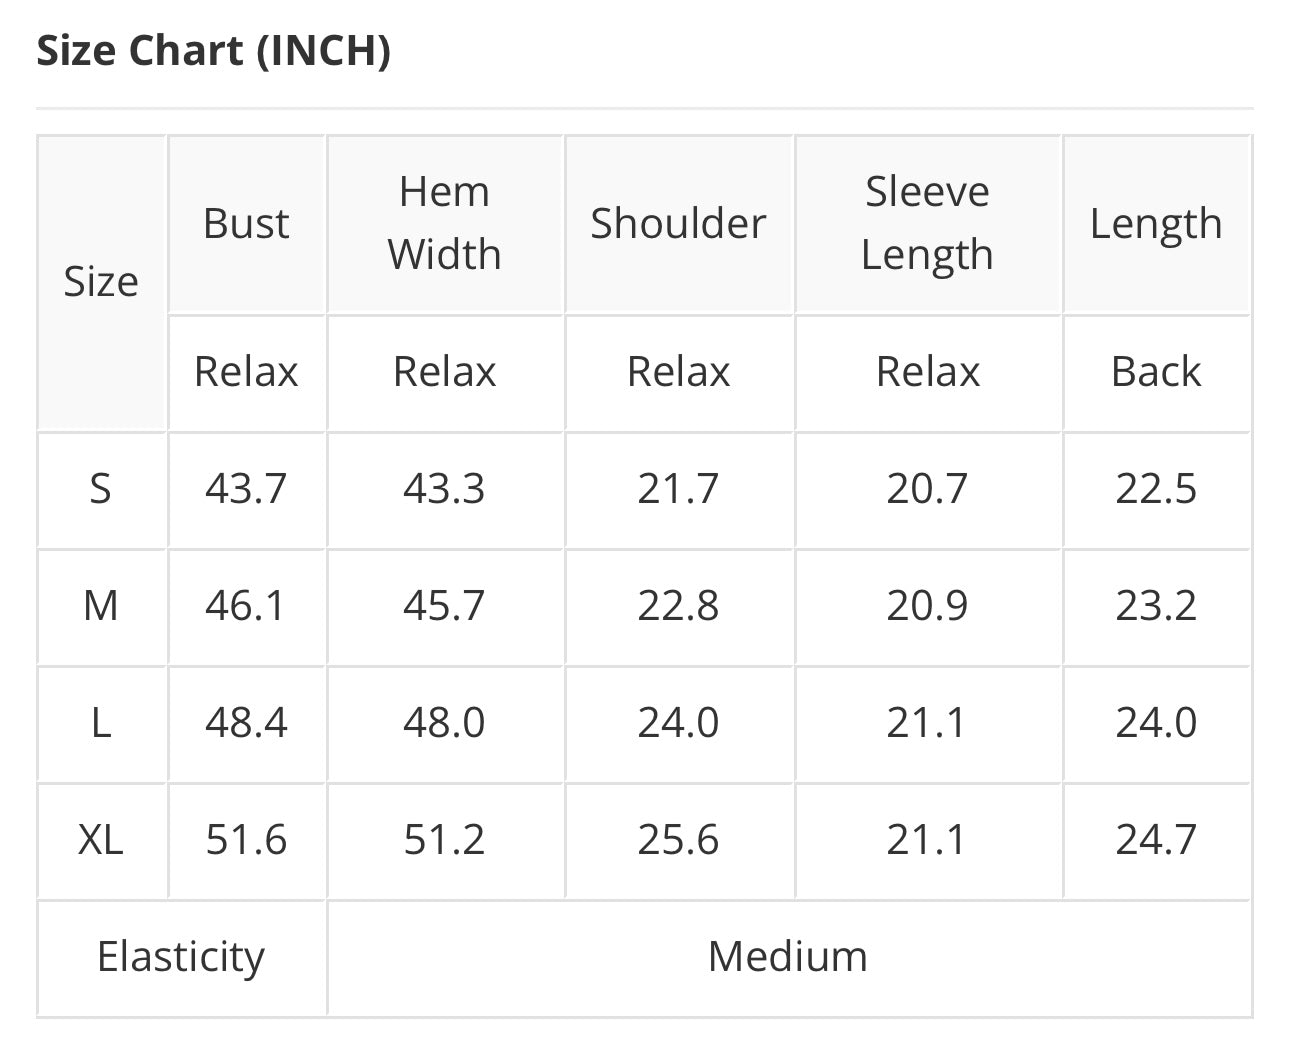Viewport: 1290px width, 1051px height.
Task: Click the Elasticity row label
Action: click(x=181, y=957)
